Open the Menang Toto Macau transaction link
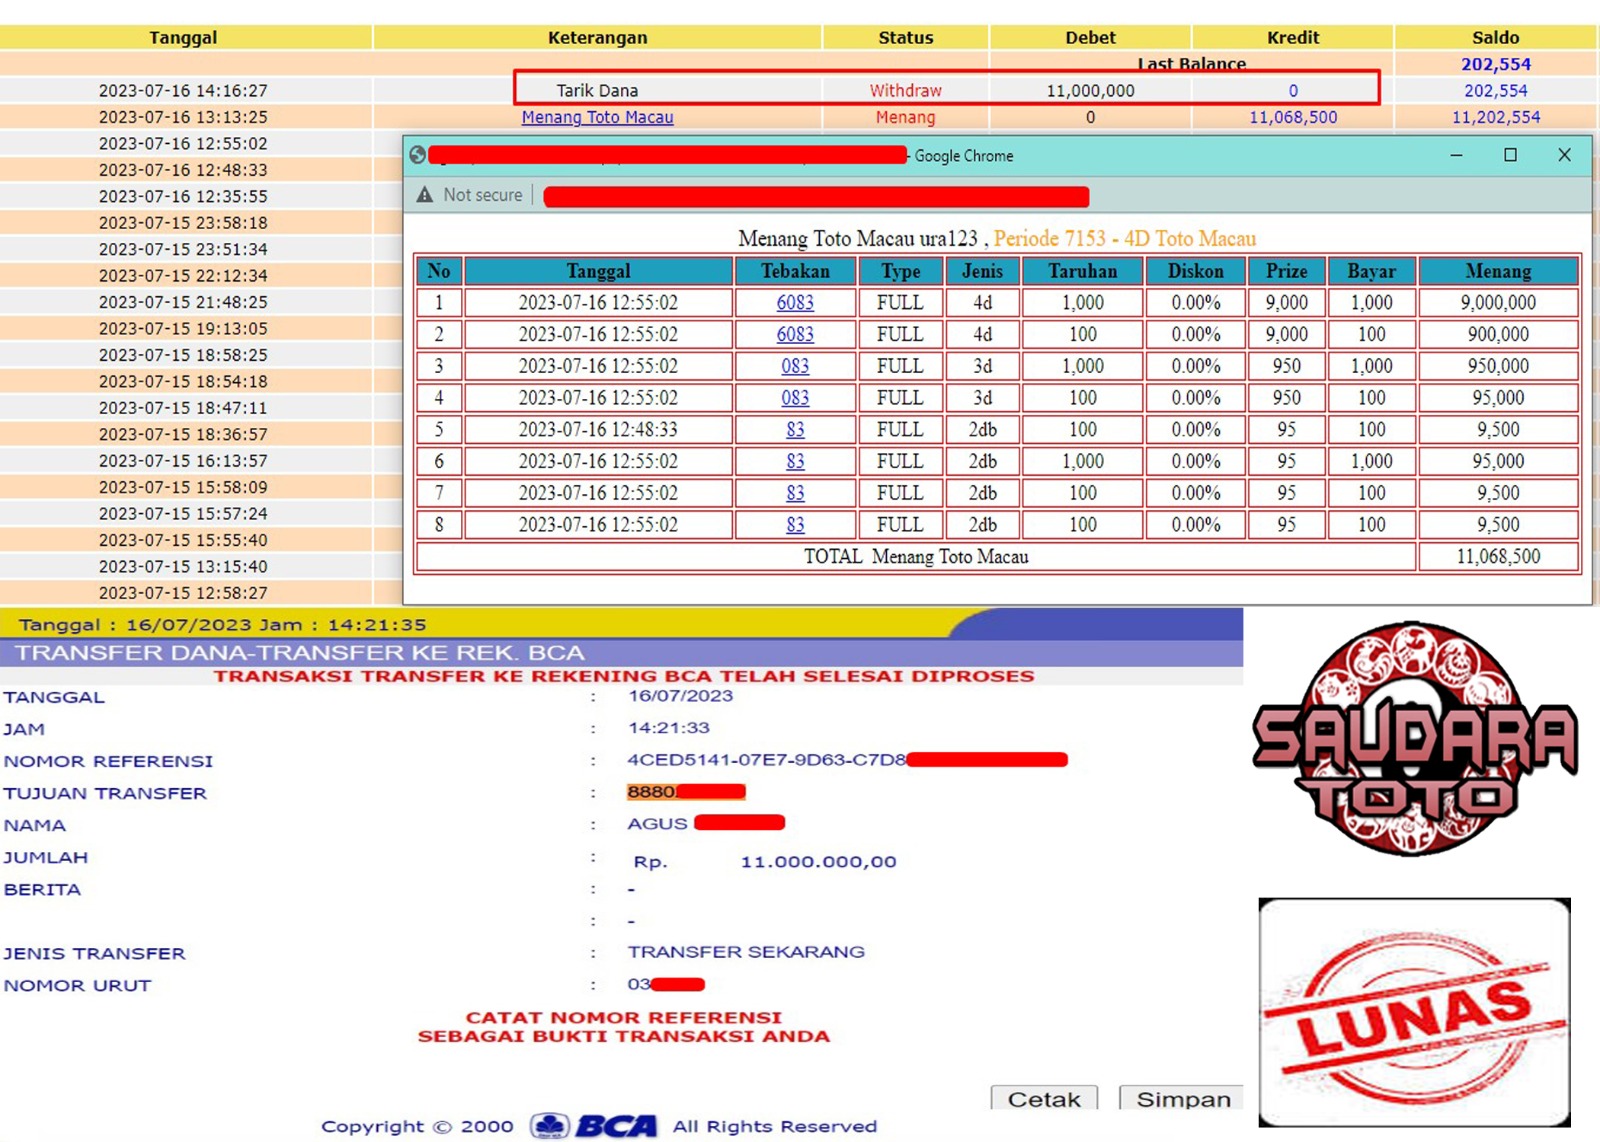Viewport: 1600px width, 1142px height. [x=597, y=117]
